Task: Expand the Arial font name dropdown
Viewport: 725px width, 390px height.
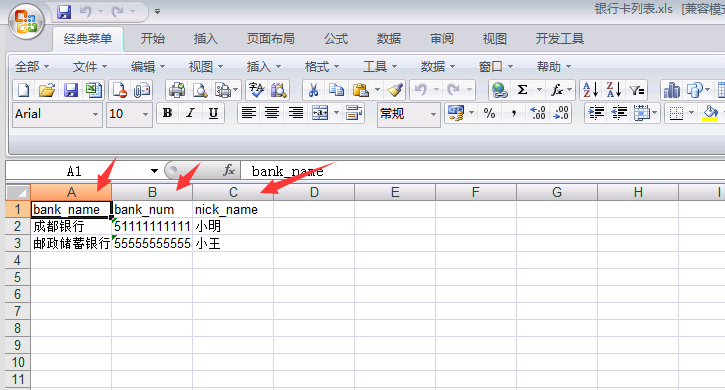Action: click(95, 114)
